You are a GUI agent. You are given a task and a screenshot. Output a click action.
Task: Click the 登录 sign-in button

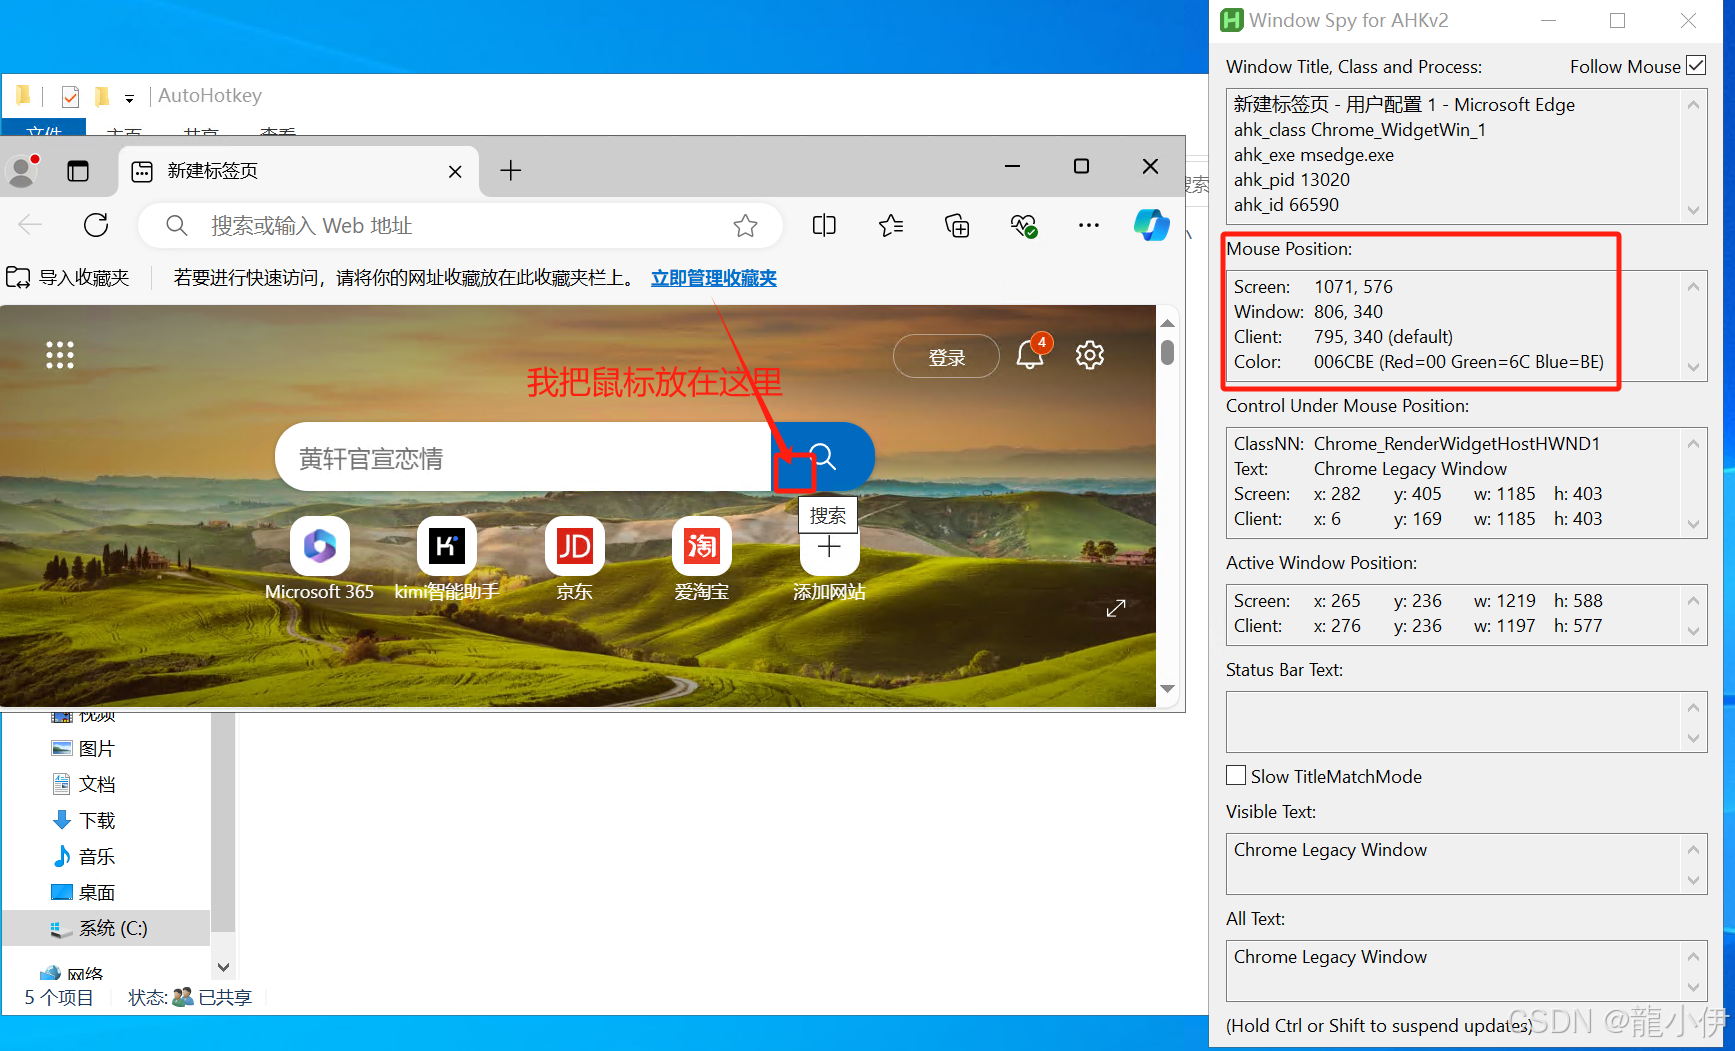[x=946, y=357]
